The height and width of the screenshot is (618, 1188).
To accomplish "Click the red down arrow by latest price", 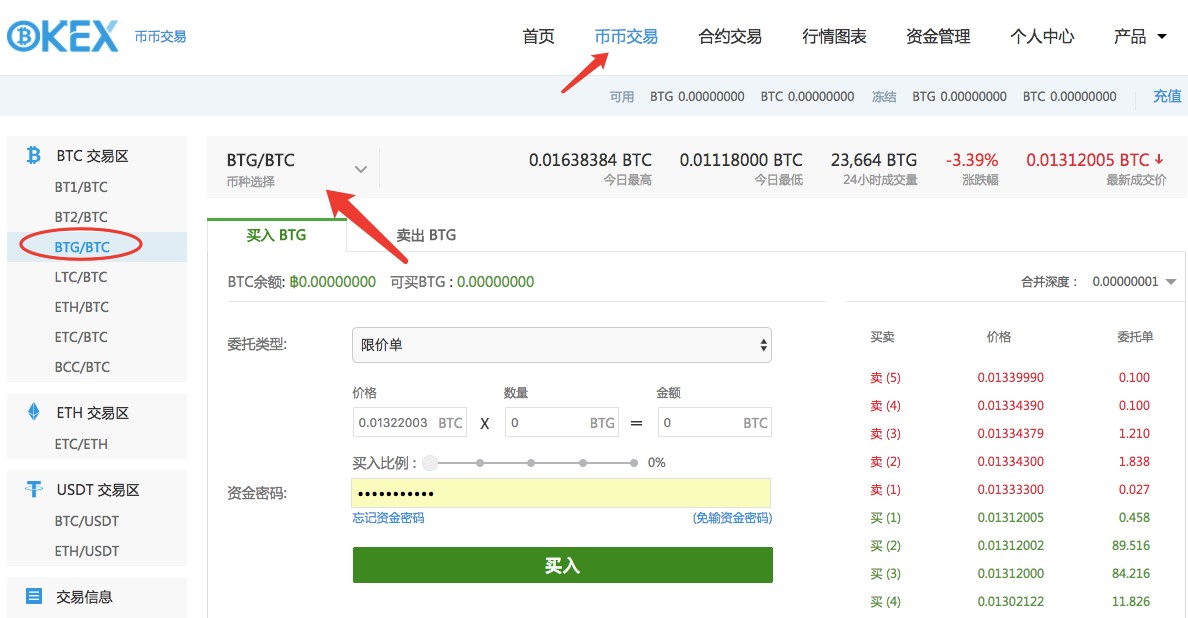I will [1159, 159].
